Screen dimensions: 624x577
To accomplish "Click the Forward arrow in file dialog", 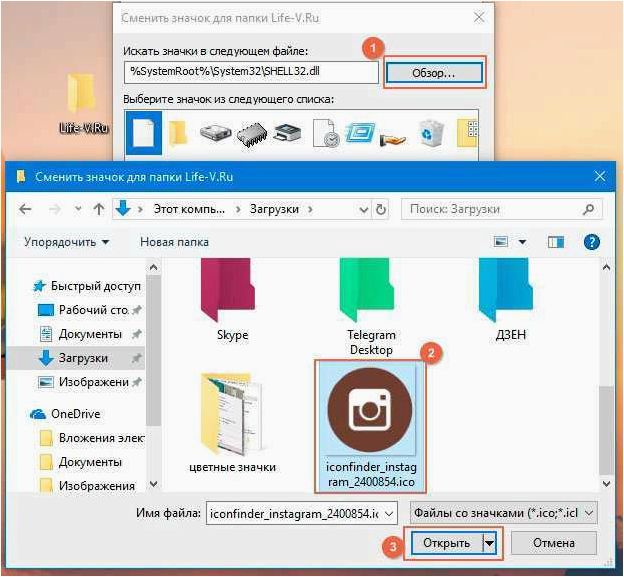I will 55,209.
